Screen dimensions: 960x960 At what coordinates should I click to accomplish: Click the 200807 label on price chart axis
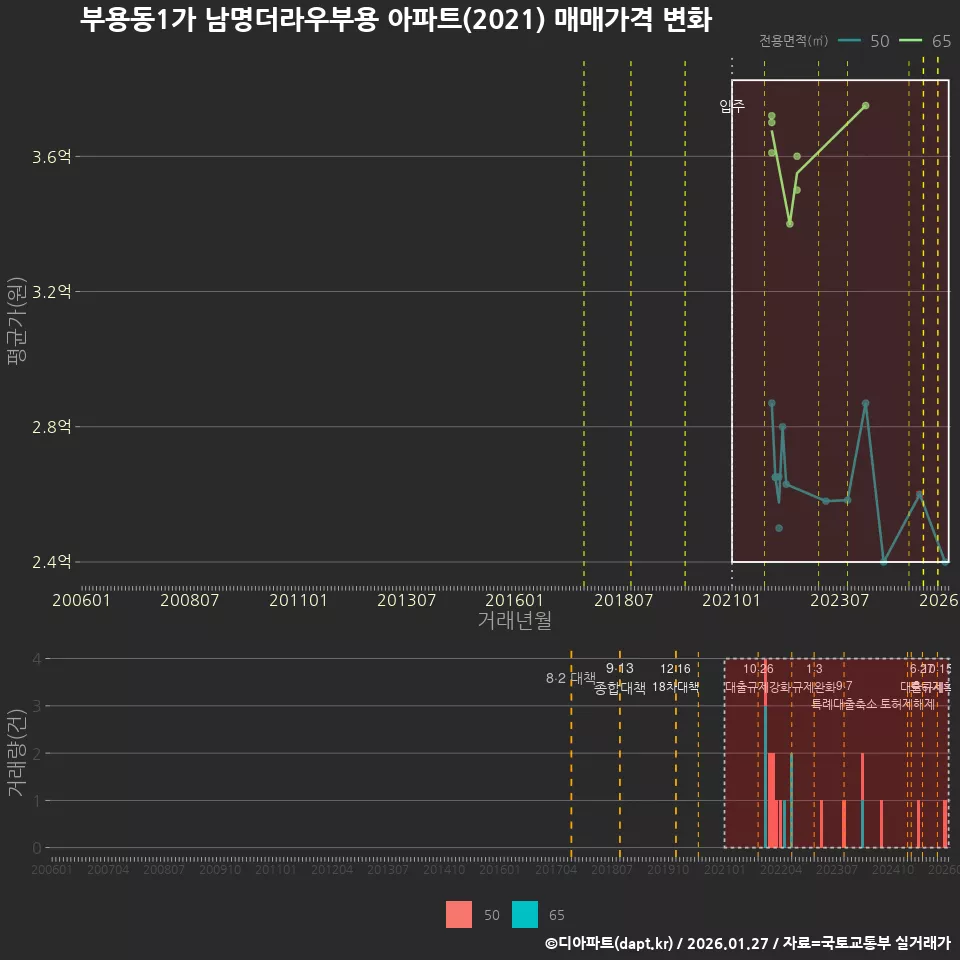190,600
